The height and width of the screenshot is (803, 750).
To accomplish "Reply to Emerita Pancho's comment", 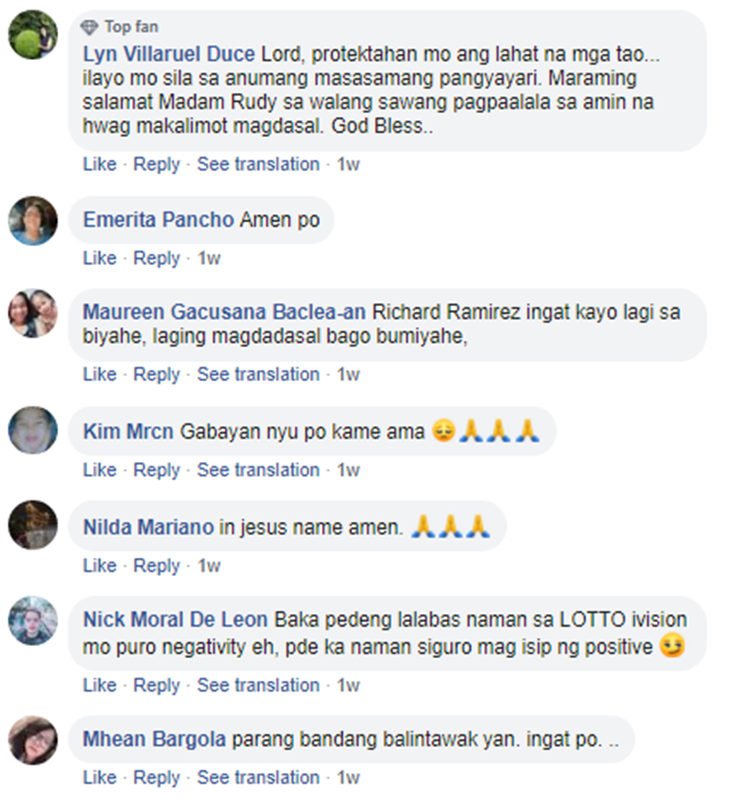I will tap(157, 258).
